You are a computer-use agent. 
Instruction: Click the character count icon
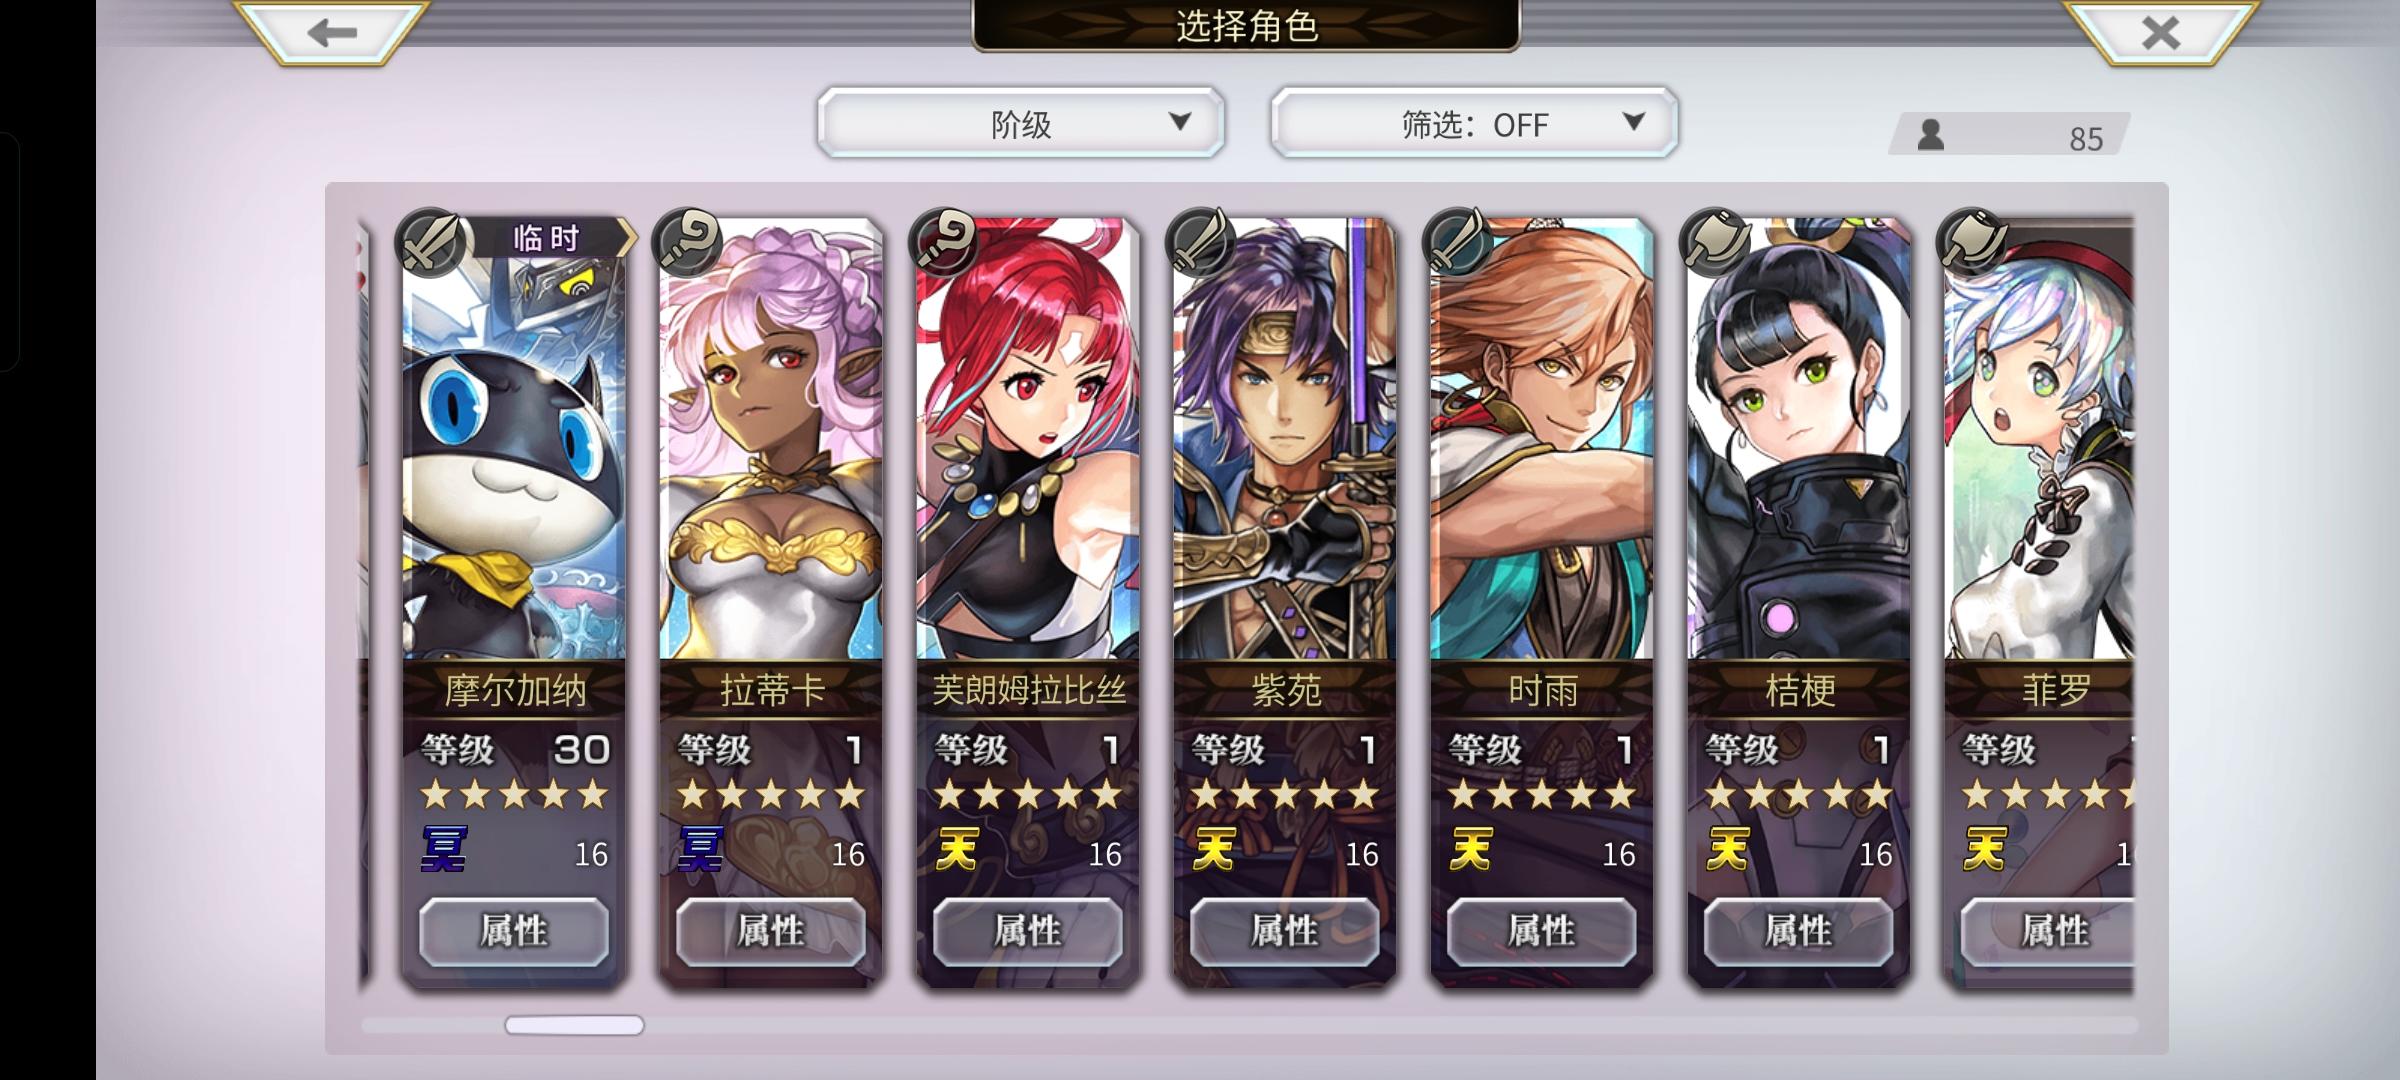pyautogui.click(x=1931, y=135)
